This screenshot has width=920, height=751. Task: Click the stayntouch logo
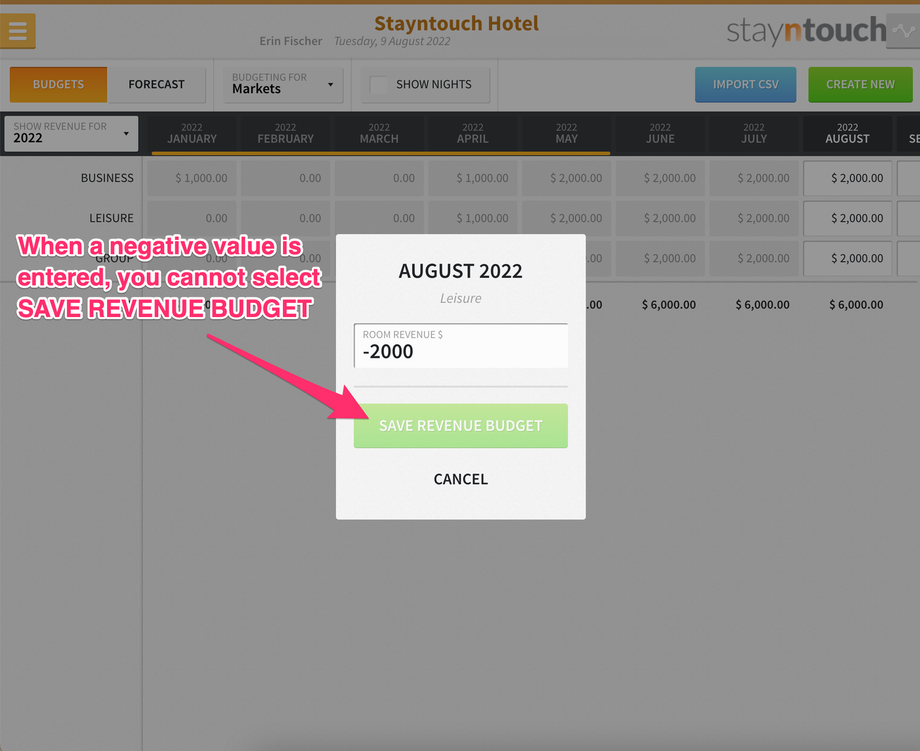[806, 31]
